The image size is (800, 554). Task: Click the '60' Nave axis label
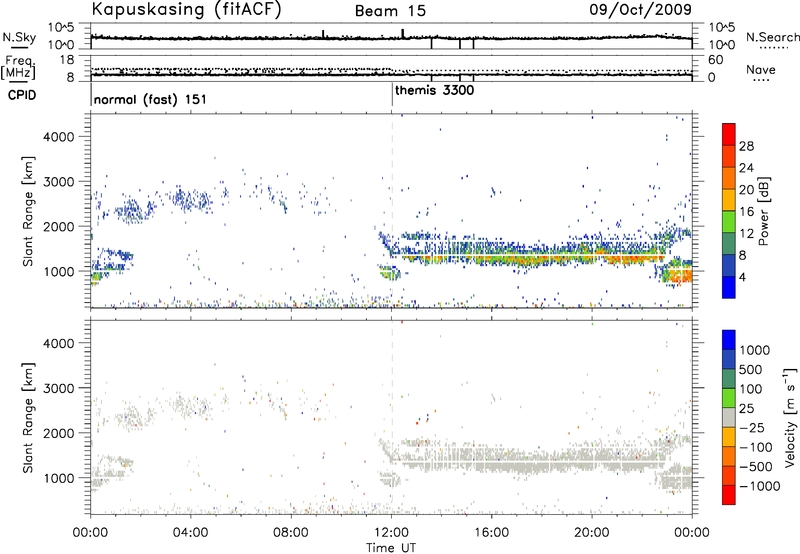[x=715, y=60]
